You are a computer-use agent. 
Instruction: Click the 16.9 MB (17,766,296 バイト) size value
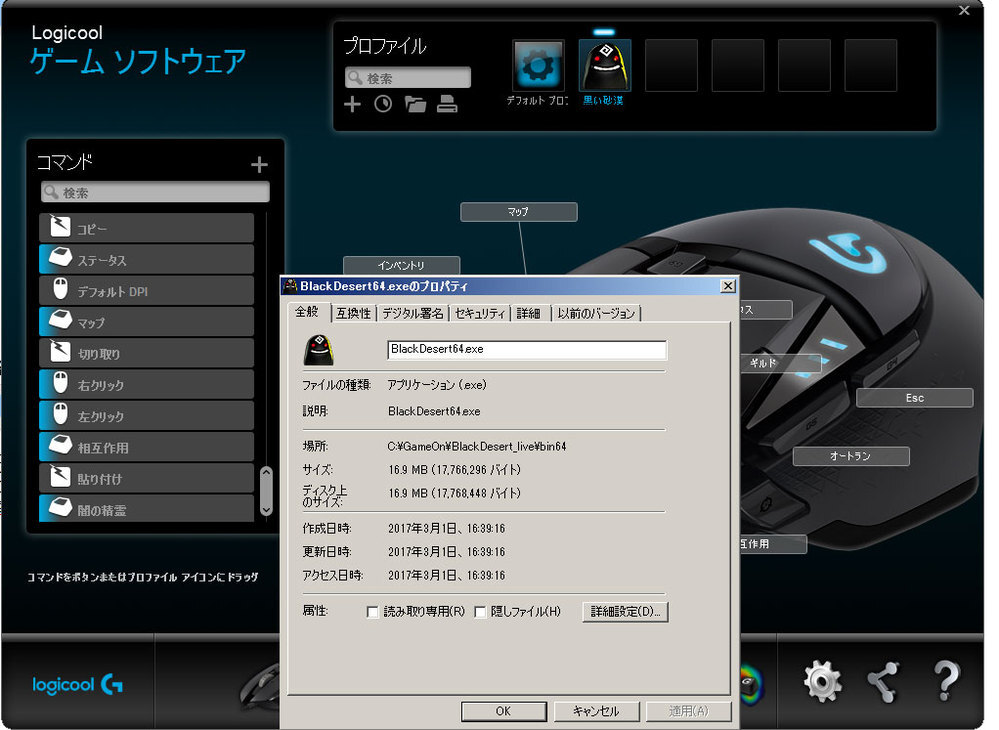point(454,470)
